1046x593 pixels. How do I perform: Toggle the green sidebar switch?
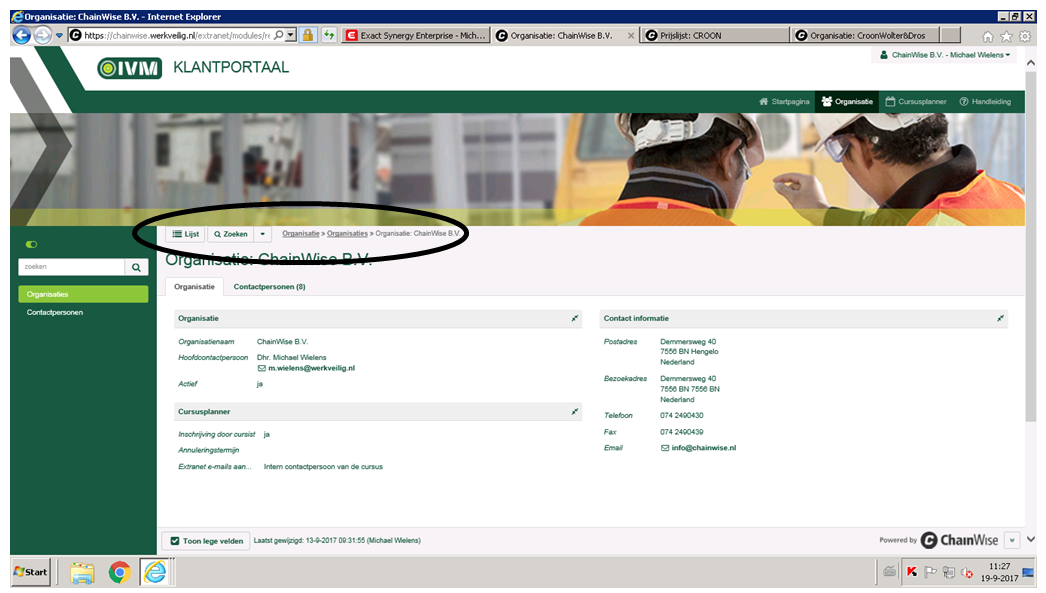coord(31,244)
